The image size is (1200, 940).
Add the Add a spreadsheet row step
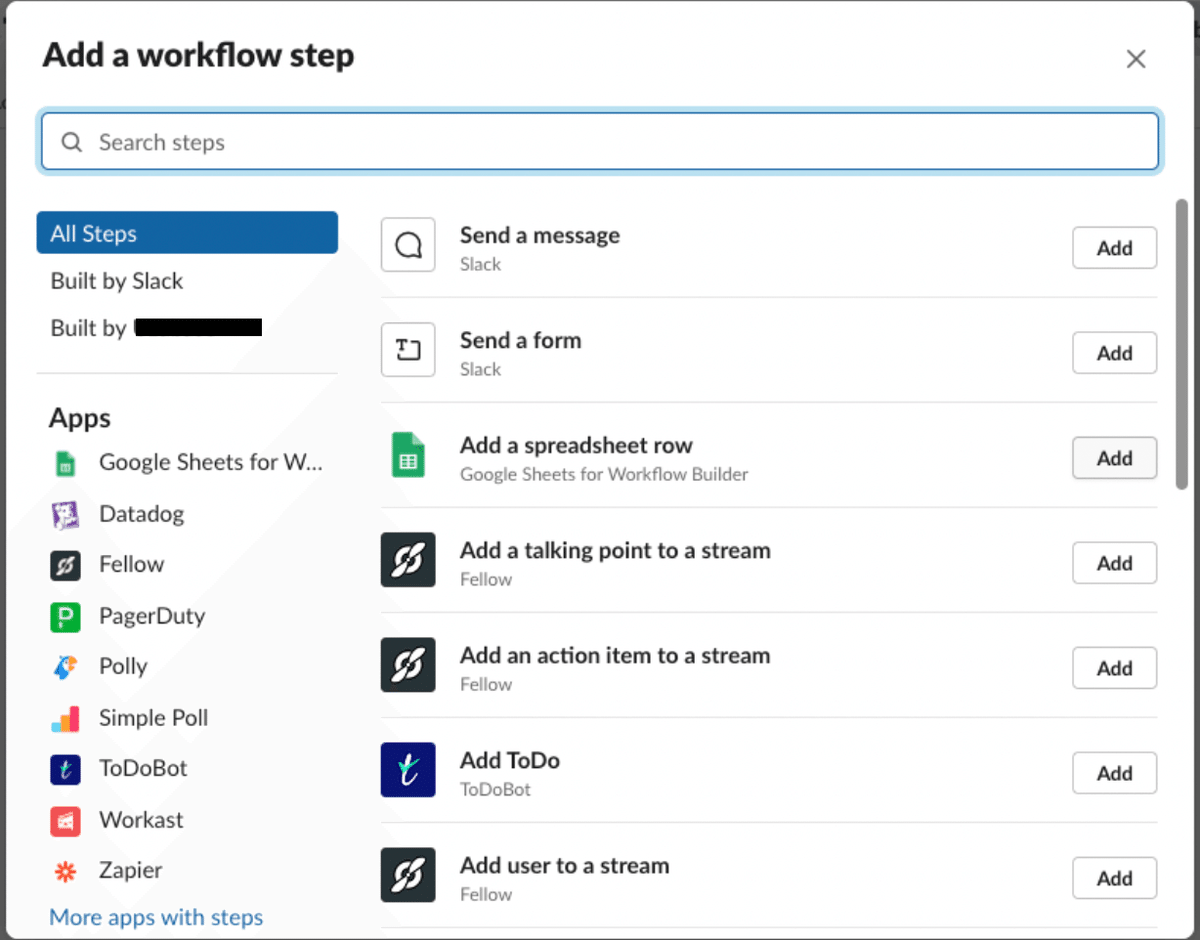click(1114, 458)
